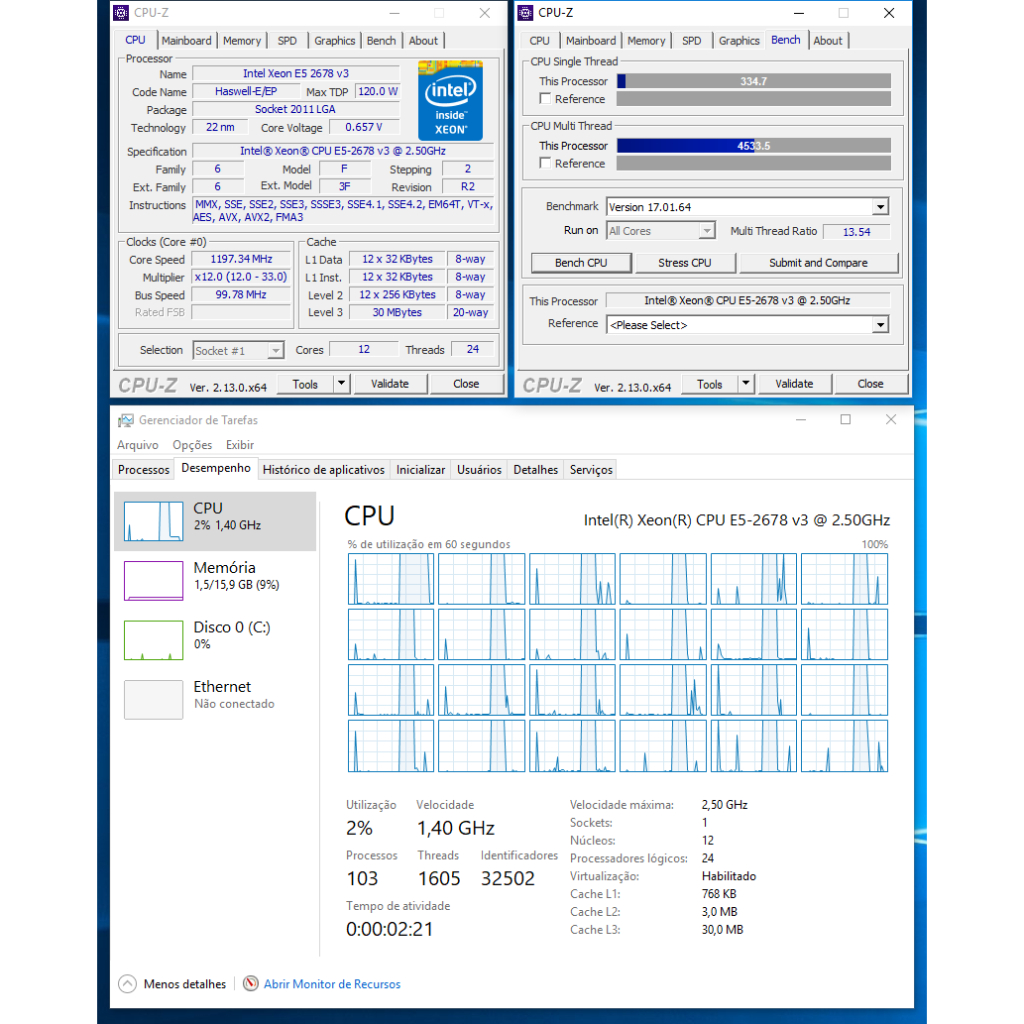This screenshot has width=1024, height=1024.
Task: Click the first logical processor graph in Task Manager
Action: tap(391, 579)
